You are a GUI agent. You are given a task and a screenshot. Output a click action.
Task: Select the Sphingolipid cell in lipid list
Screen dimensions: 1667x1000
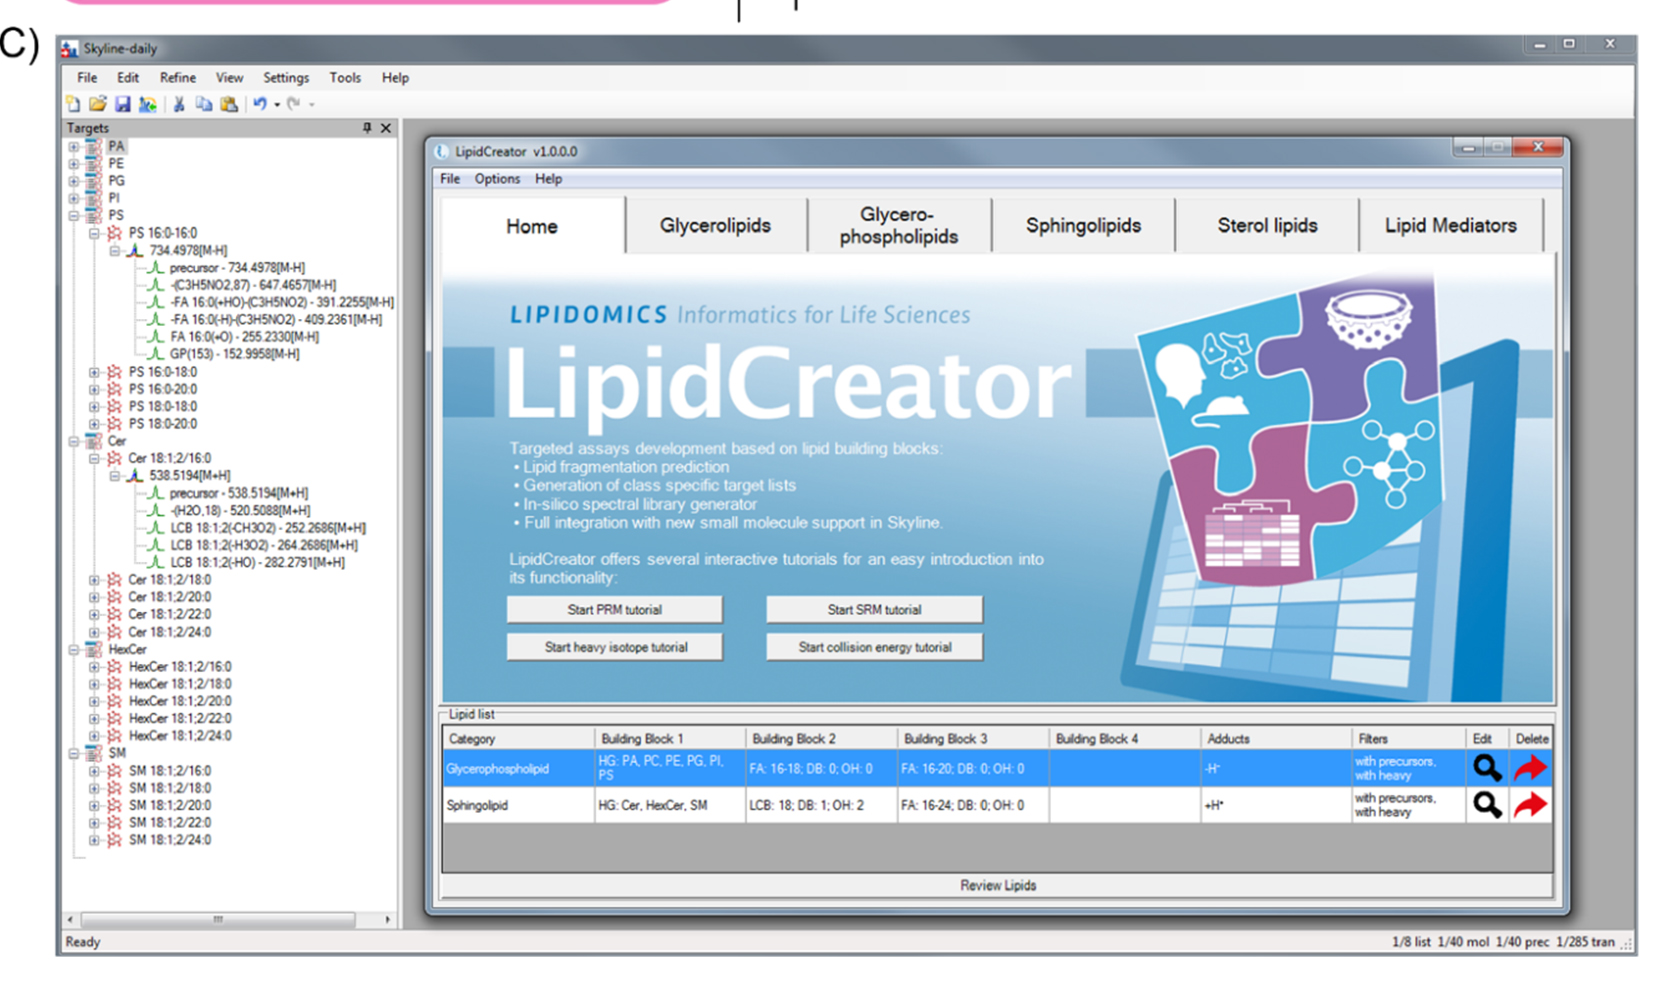point(519,805)
